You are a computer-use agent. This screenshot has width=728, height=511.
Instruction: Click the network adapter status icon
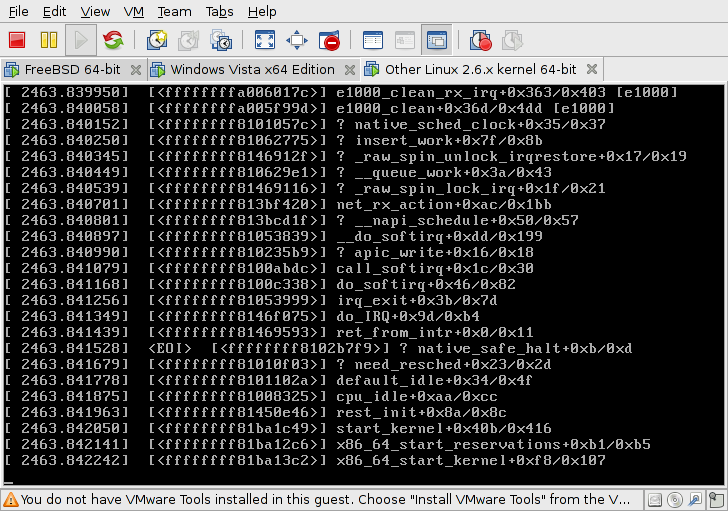coord(695,500)
